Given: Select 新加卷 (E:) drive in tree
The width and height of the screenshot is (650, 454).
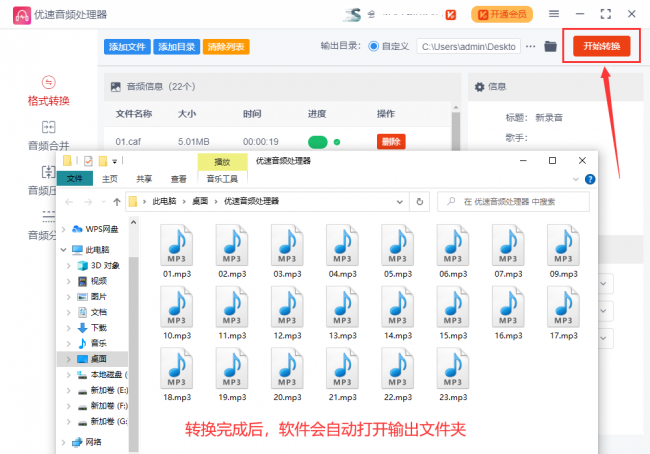Looking at the screenshot, I should 109,390.
